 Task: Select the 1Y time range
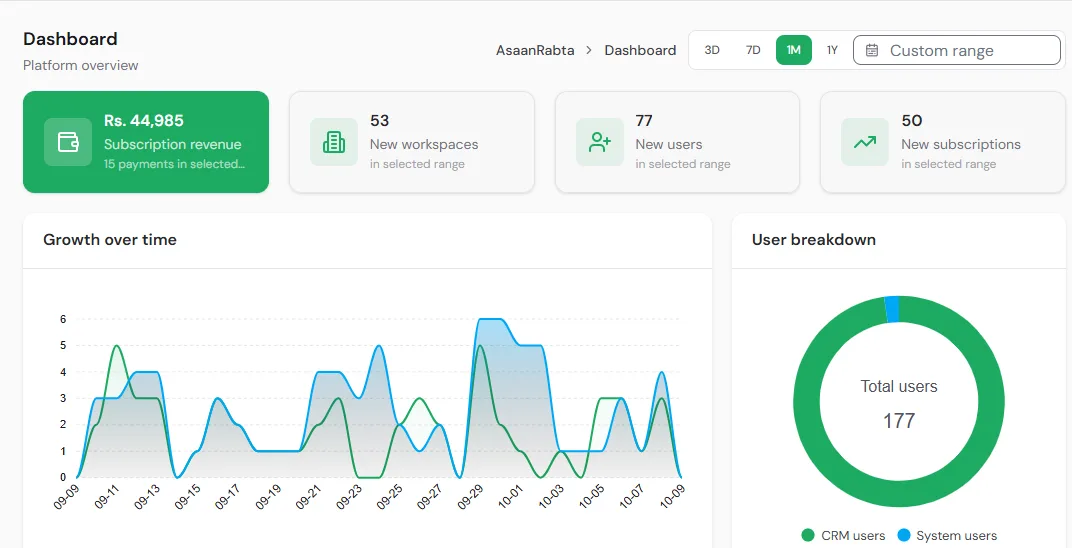(832, 50)
